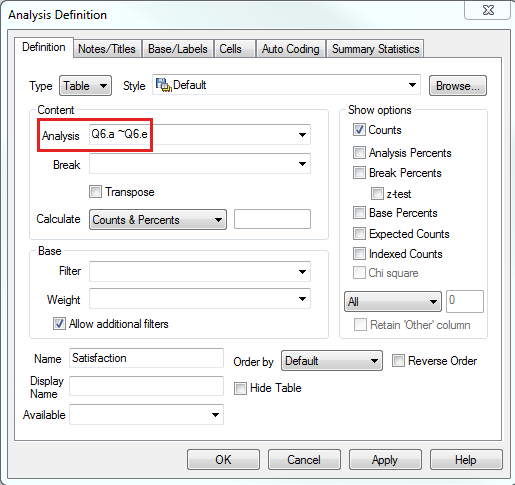Screen dimensions: 515x485
Task: Click the empty field next to Calculate
Action: point(272,219)
